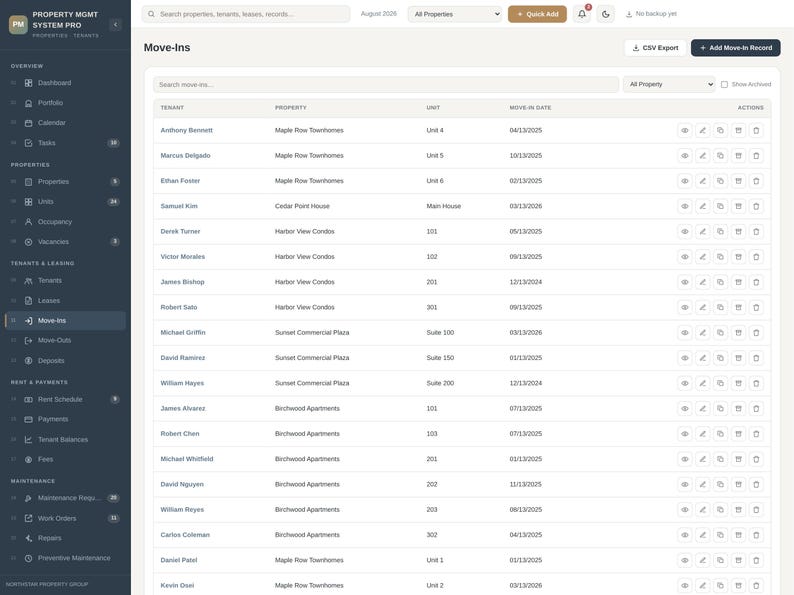794x595 pixels.
Task: Archive Michael Griffin move-in record
Action: tap(738, 333)
